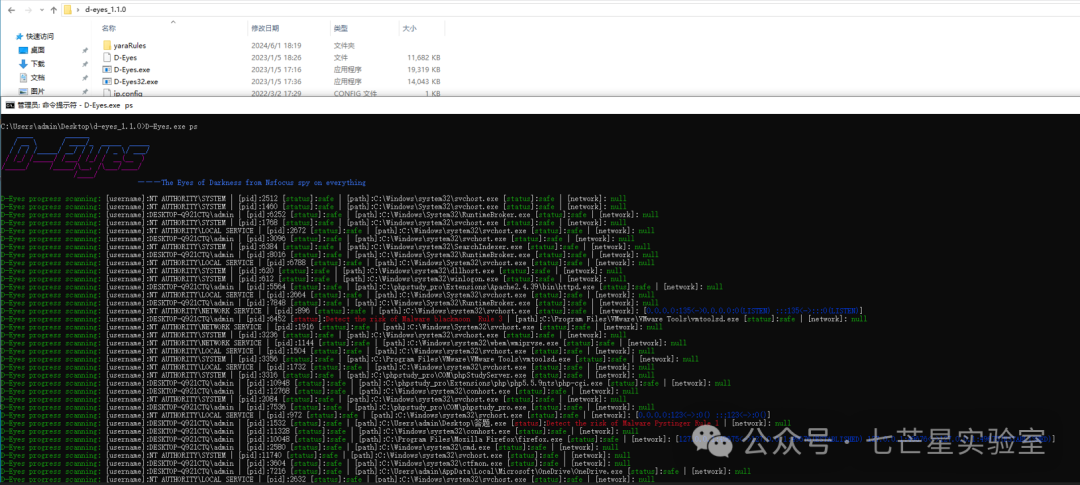Open the recent locations dropdown arrow
Viewport: 1080px width, 485px height.
pos(42,10)
